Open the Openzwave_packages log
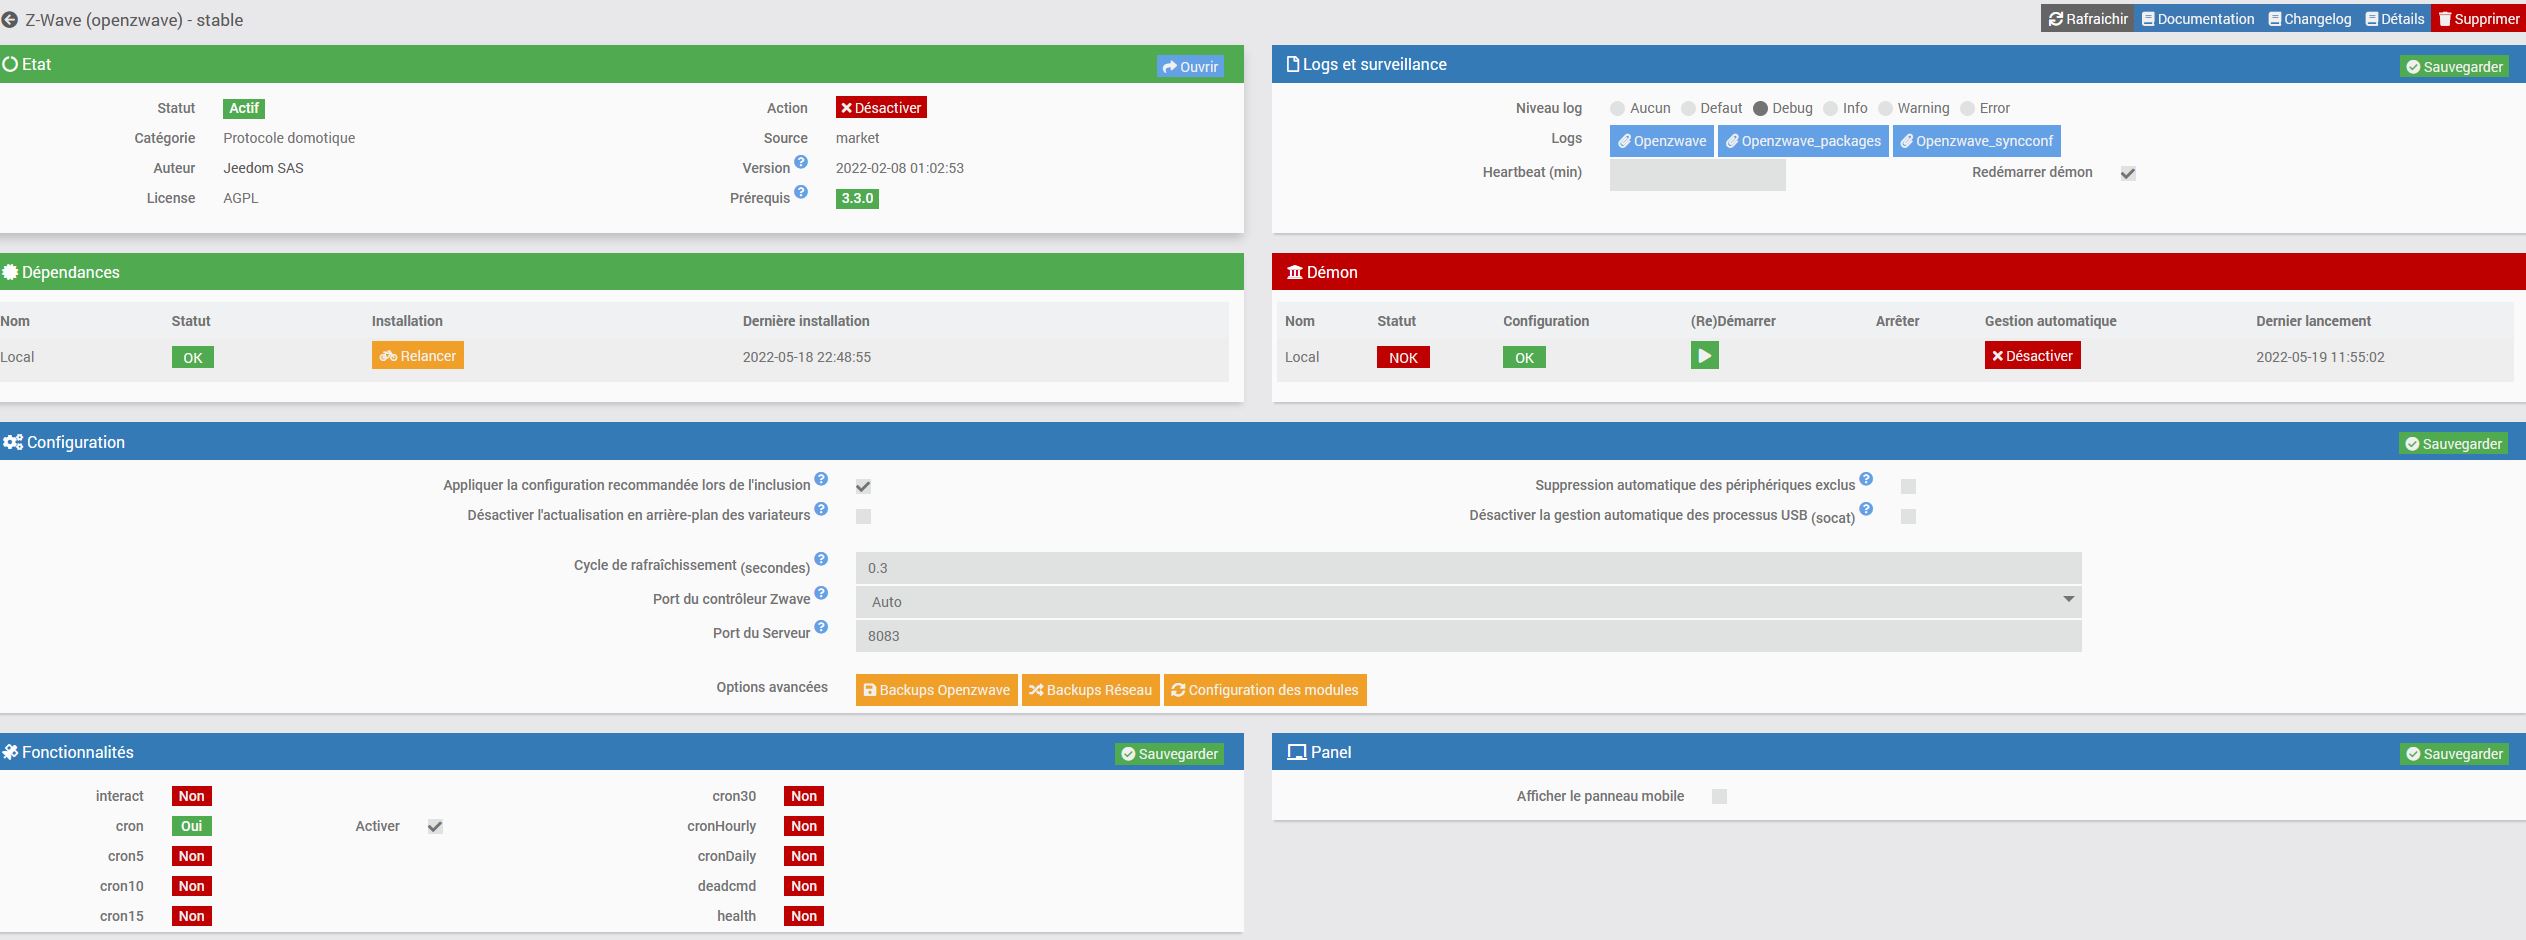2526x940 pixels. coord(1803,141)
